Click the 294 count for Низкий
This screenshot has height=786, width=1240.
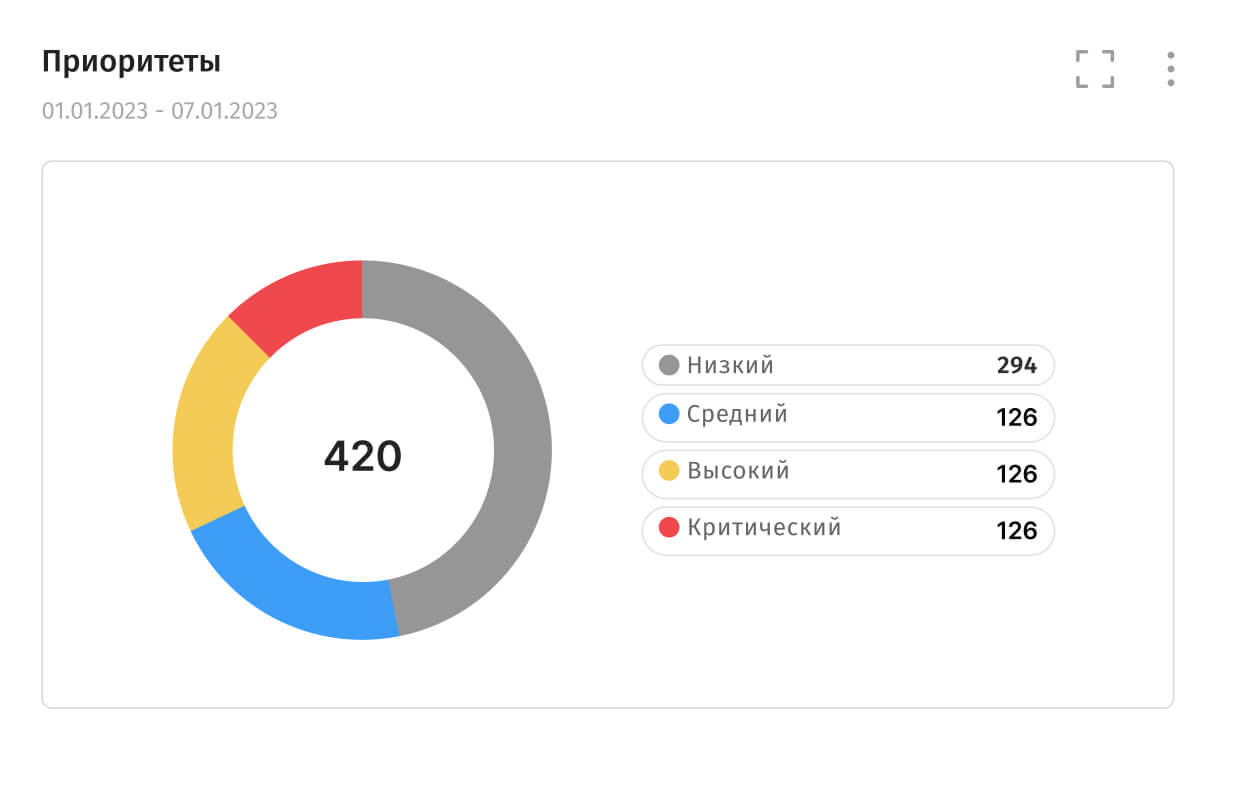pyautogui.click(x=1017, y=366)
